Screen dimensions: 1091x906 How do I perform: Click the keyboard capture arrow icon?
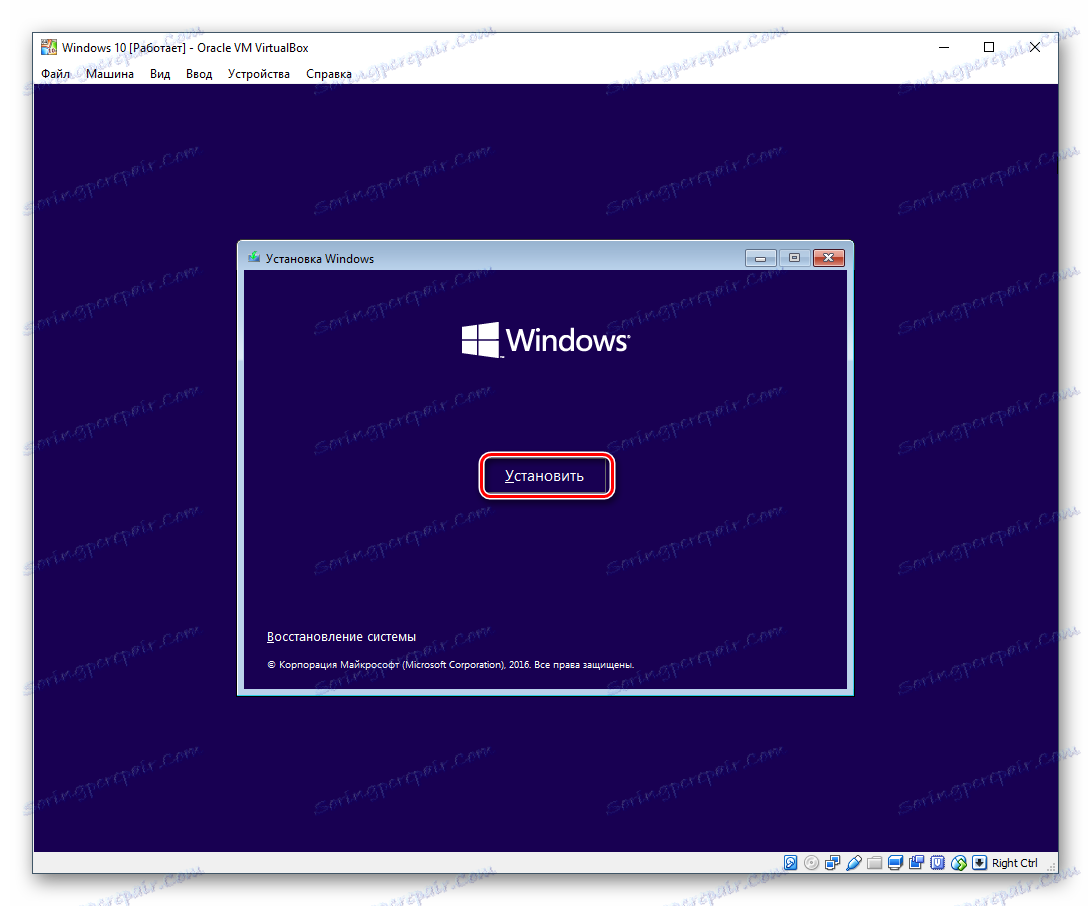click(980, 863)
